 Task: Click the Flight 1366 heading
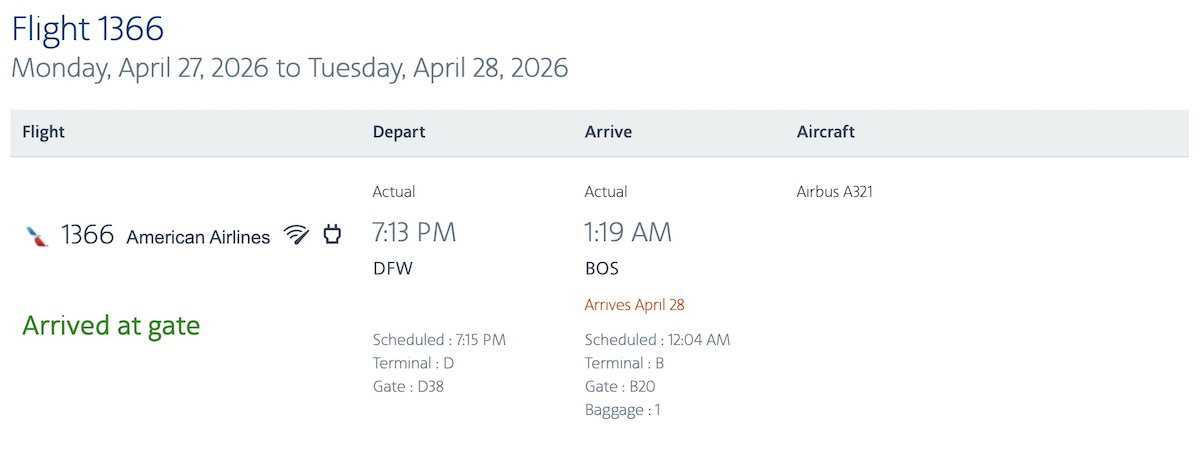point(88,30)
